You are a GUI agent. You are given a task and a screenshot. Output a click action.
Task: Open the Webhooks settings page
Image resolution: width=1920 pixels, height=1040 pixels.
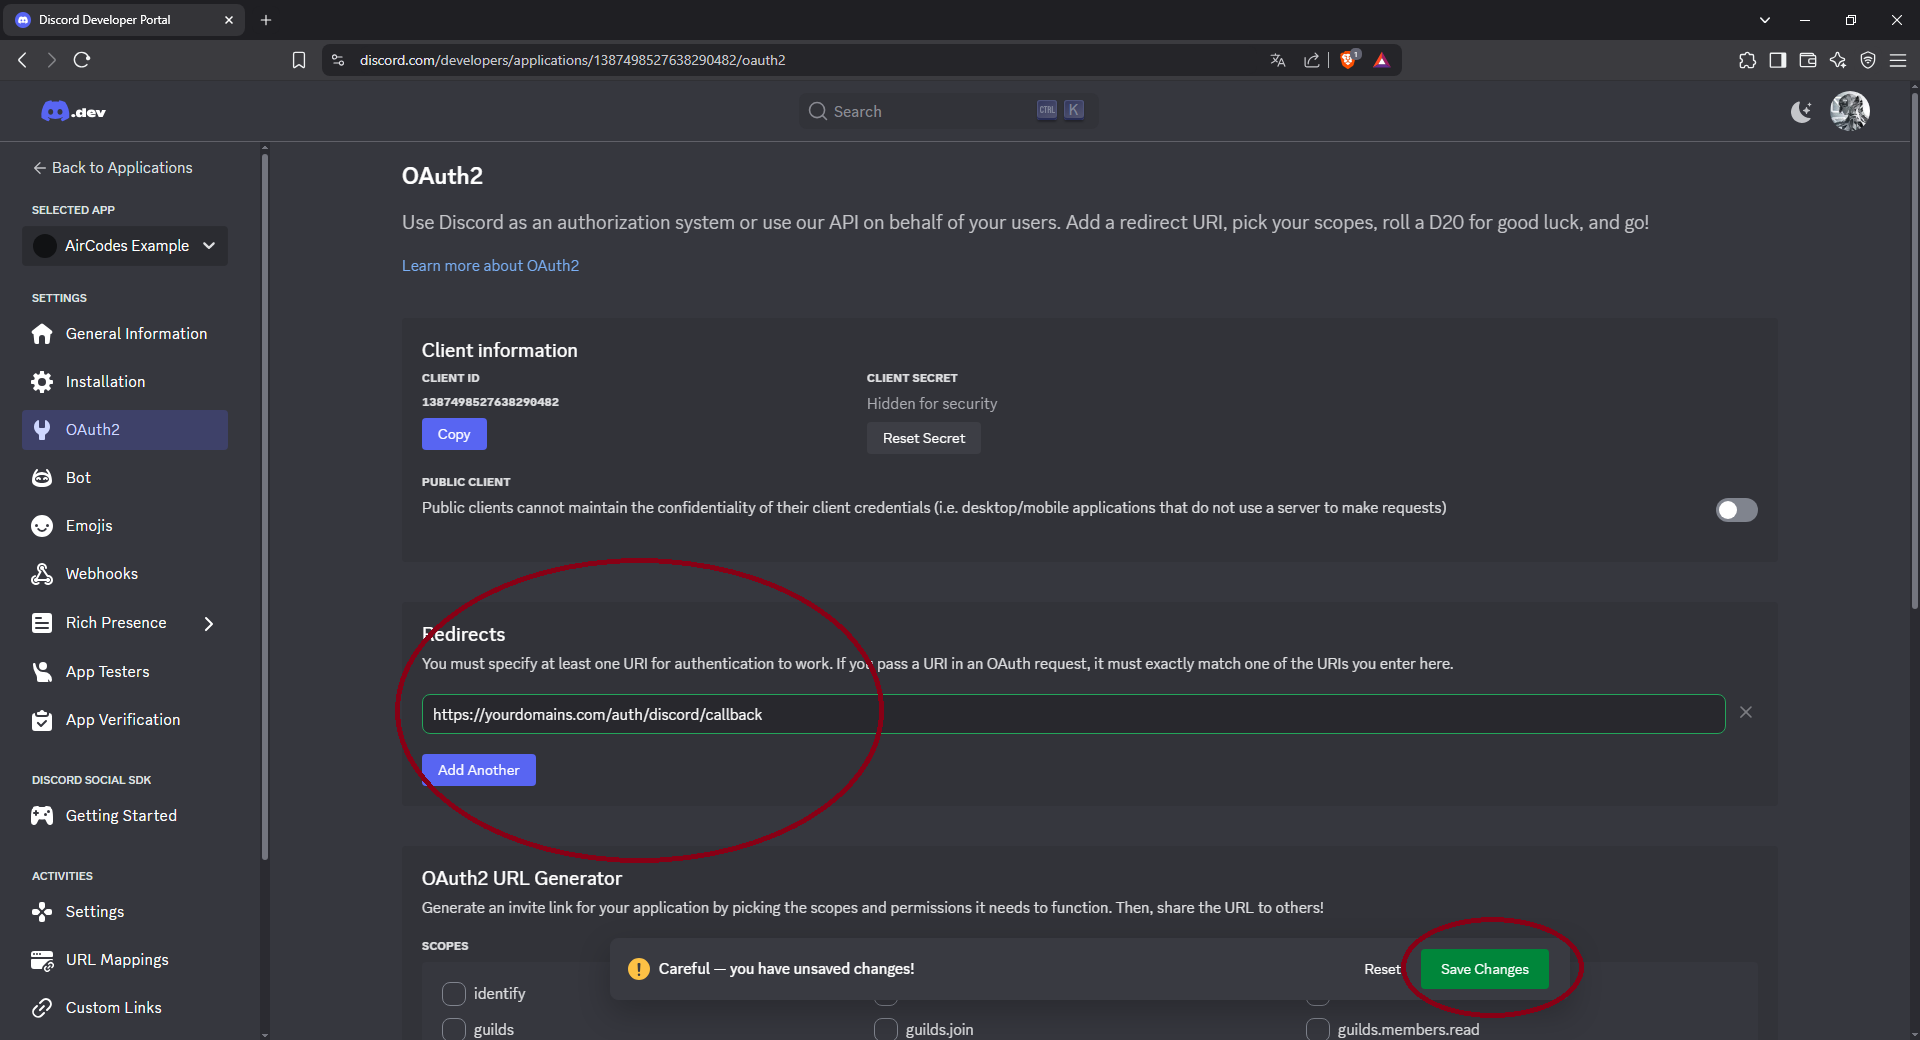[125, 574]
